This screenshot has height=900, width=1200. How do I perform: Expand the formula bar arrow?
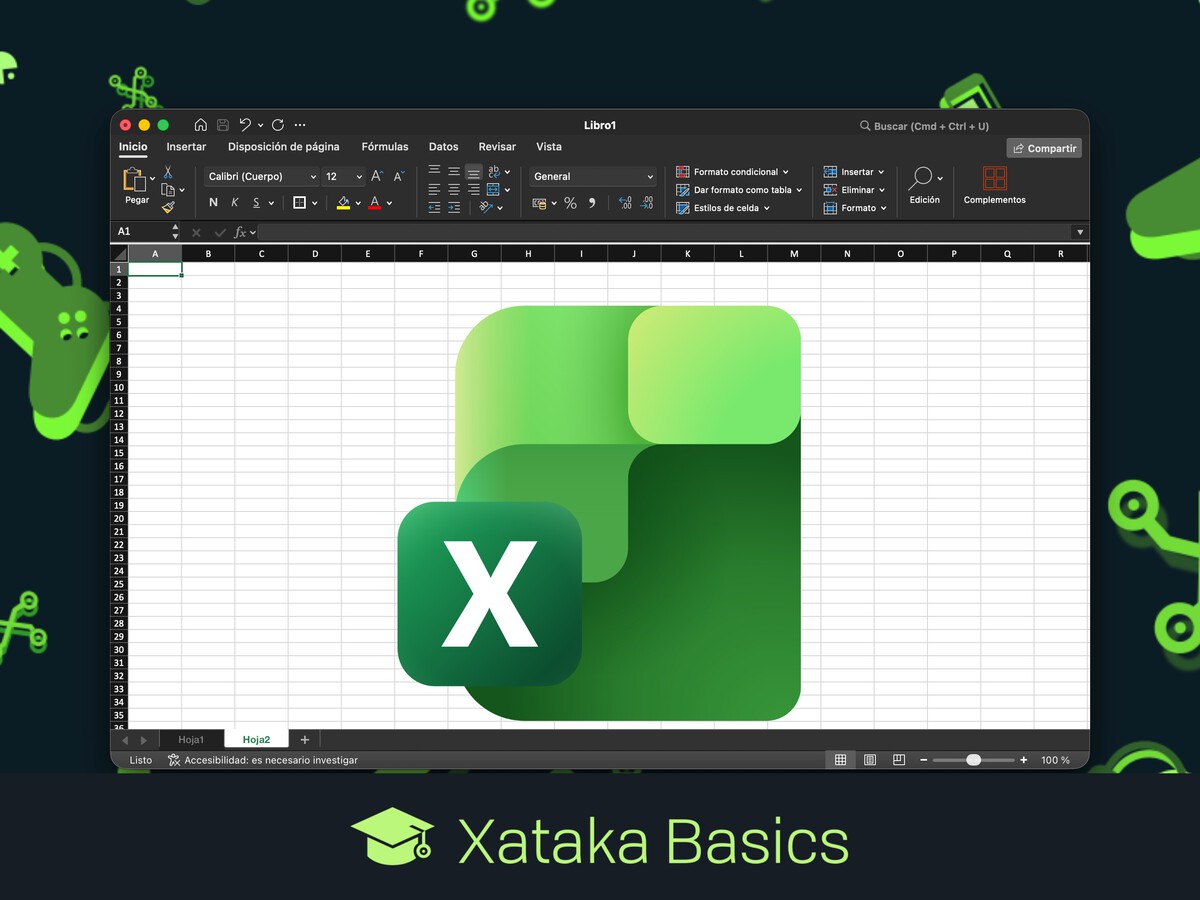tap(1079, 232)
